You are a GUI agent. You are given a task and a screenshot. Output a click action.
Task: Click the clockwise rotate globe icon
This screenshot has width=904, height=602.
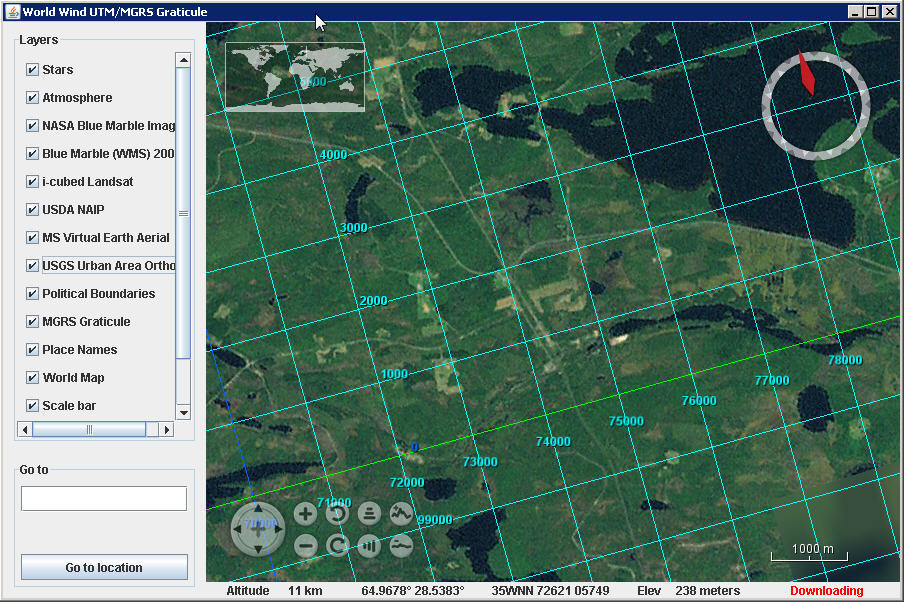click(x=337, y=543)
